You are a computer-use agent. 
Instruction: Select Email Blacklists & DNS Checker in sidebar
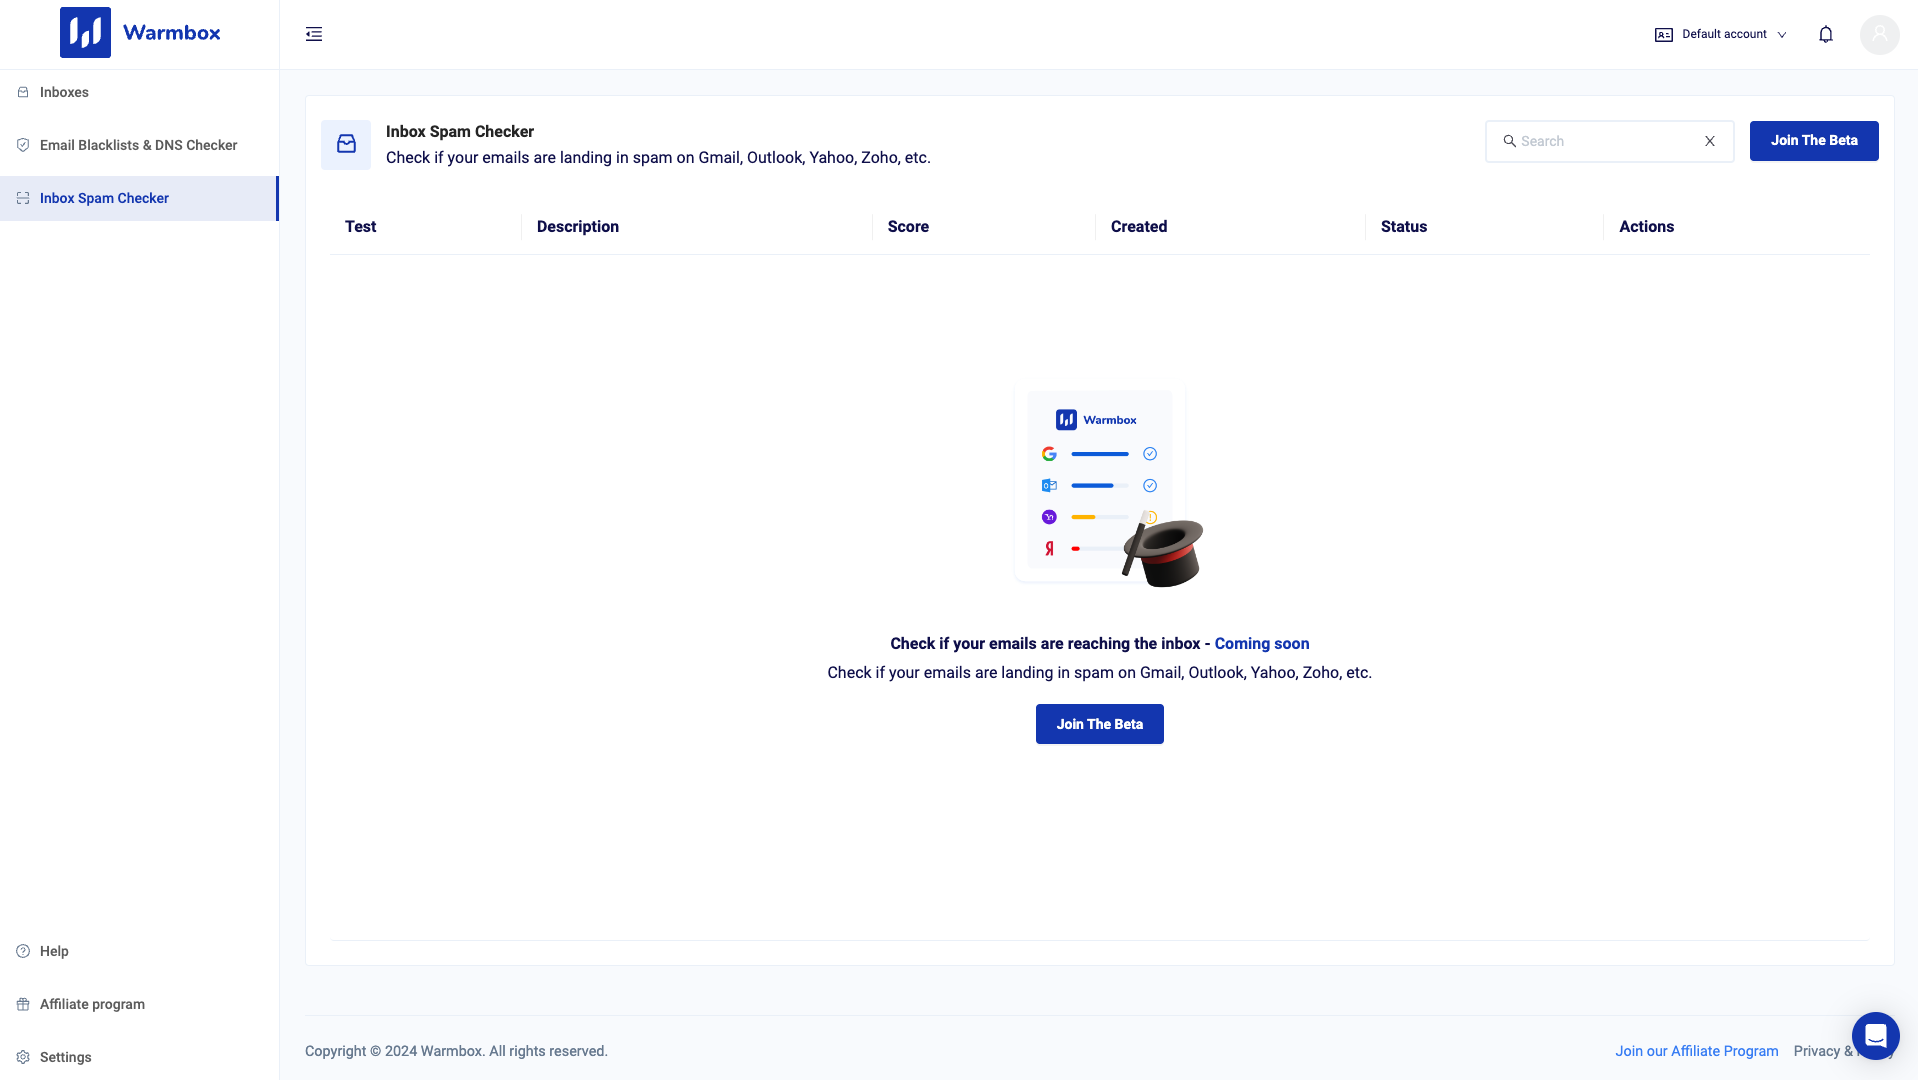tap(138, 145)
